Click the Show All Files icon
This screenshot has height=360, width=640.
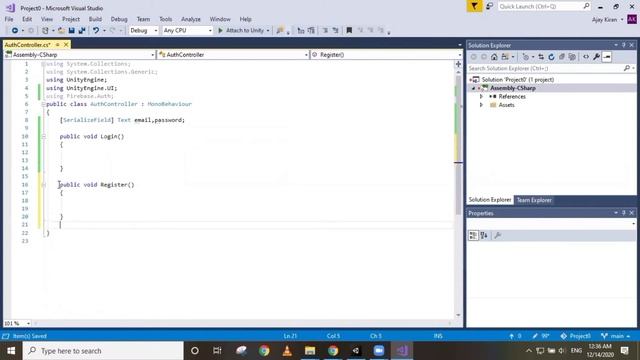[x=572, y=57]
